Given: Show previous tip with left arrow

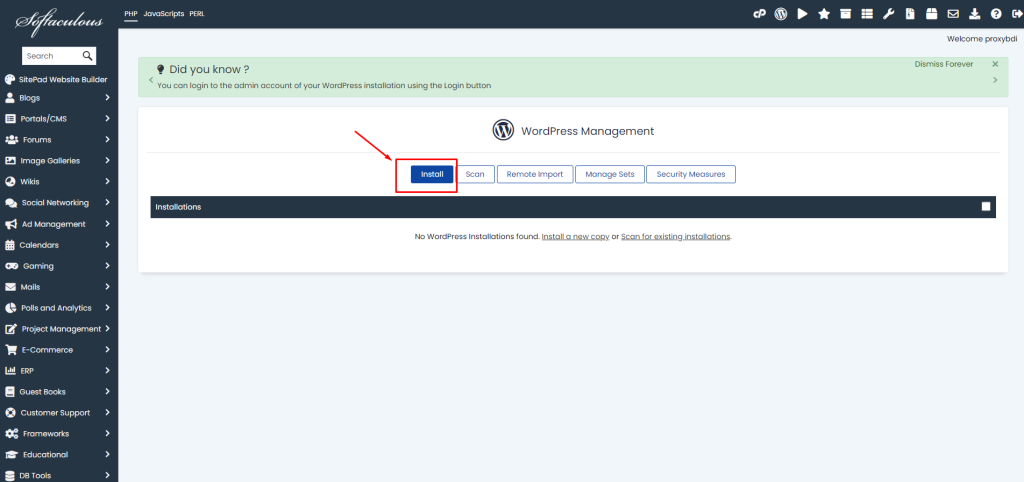Looking at the screenshot, I should (x=151, y=80).
